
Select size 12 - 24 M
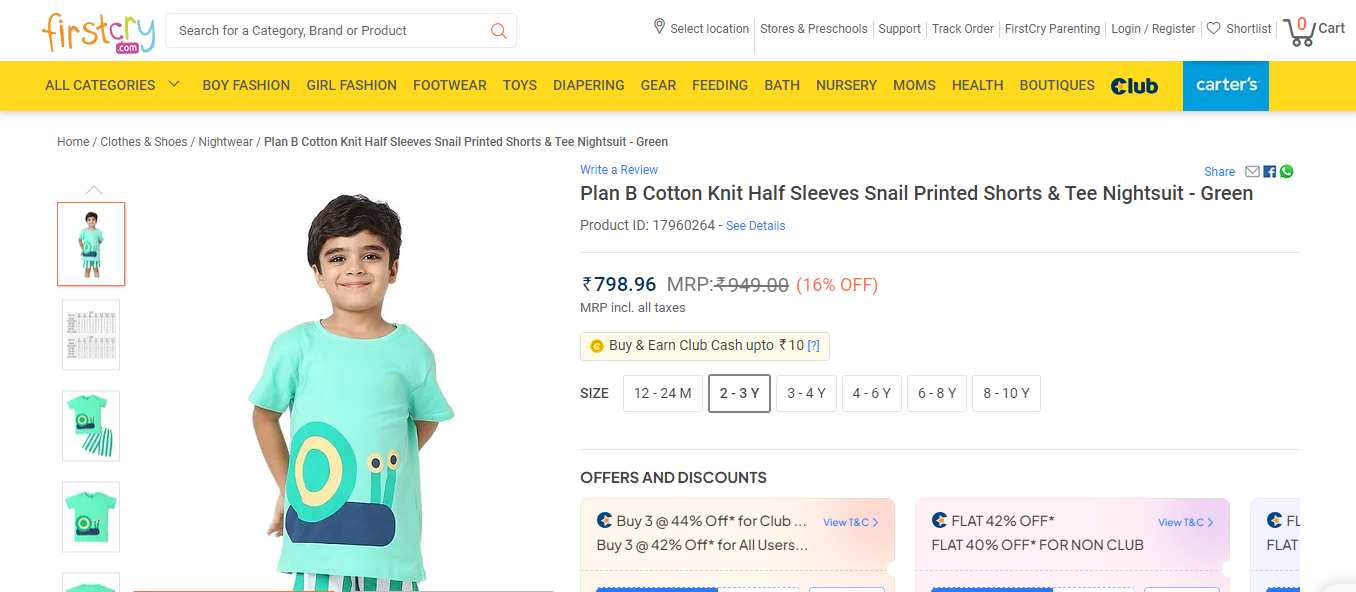point(662,393)
